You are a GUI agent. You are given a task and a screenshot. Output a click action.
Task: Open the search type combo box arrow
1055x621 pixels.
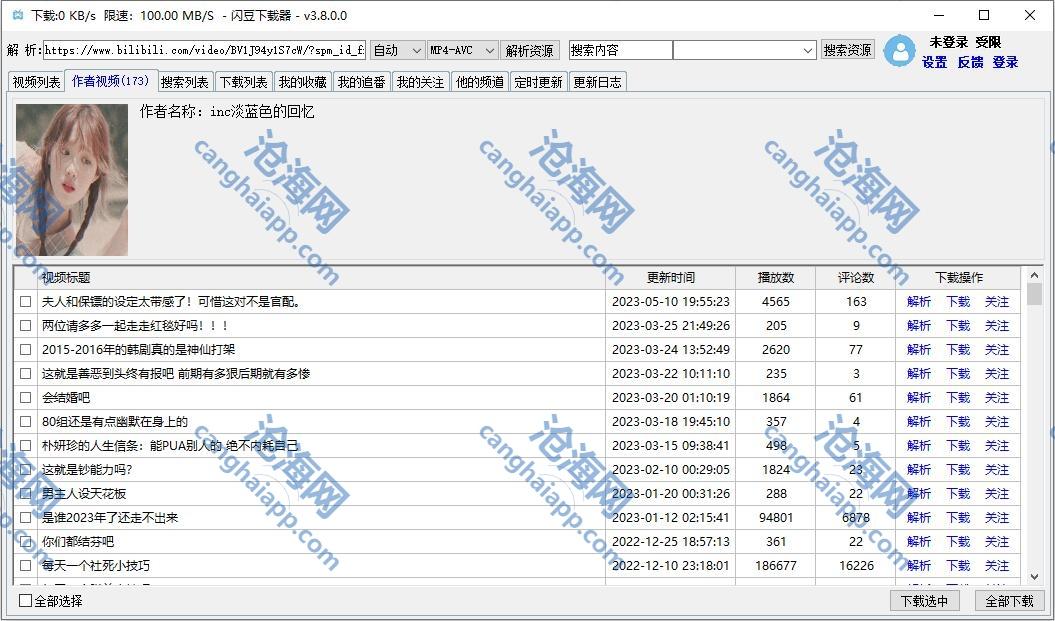808,50
